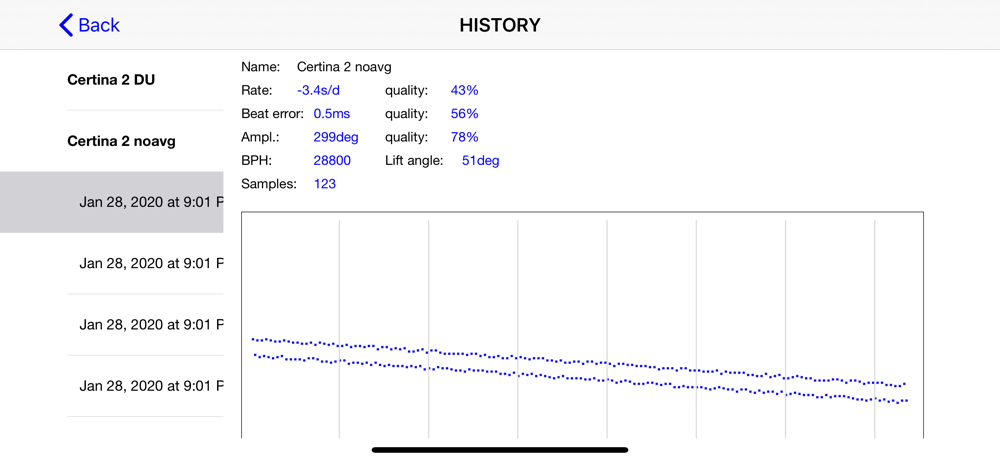This screenshot has width=1000, height=462.
Task: Tap the home indicator bar at bottom
Action: click(x=500, y=450)
